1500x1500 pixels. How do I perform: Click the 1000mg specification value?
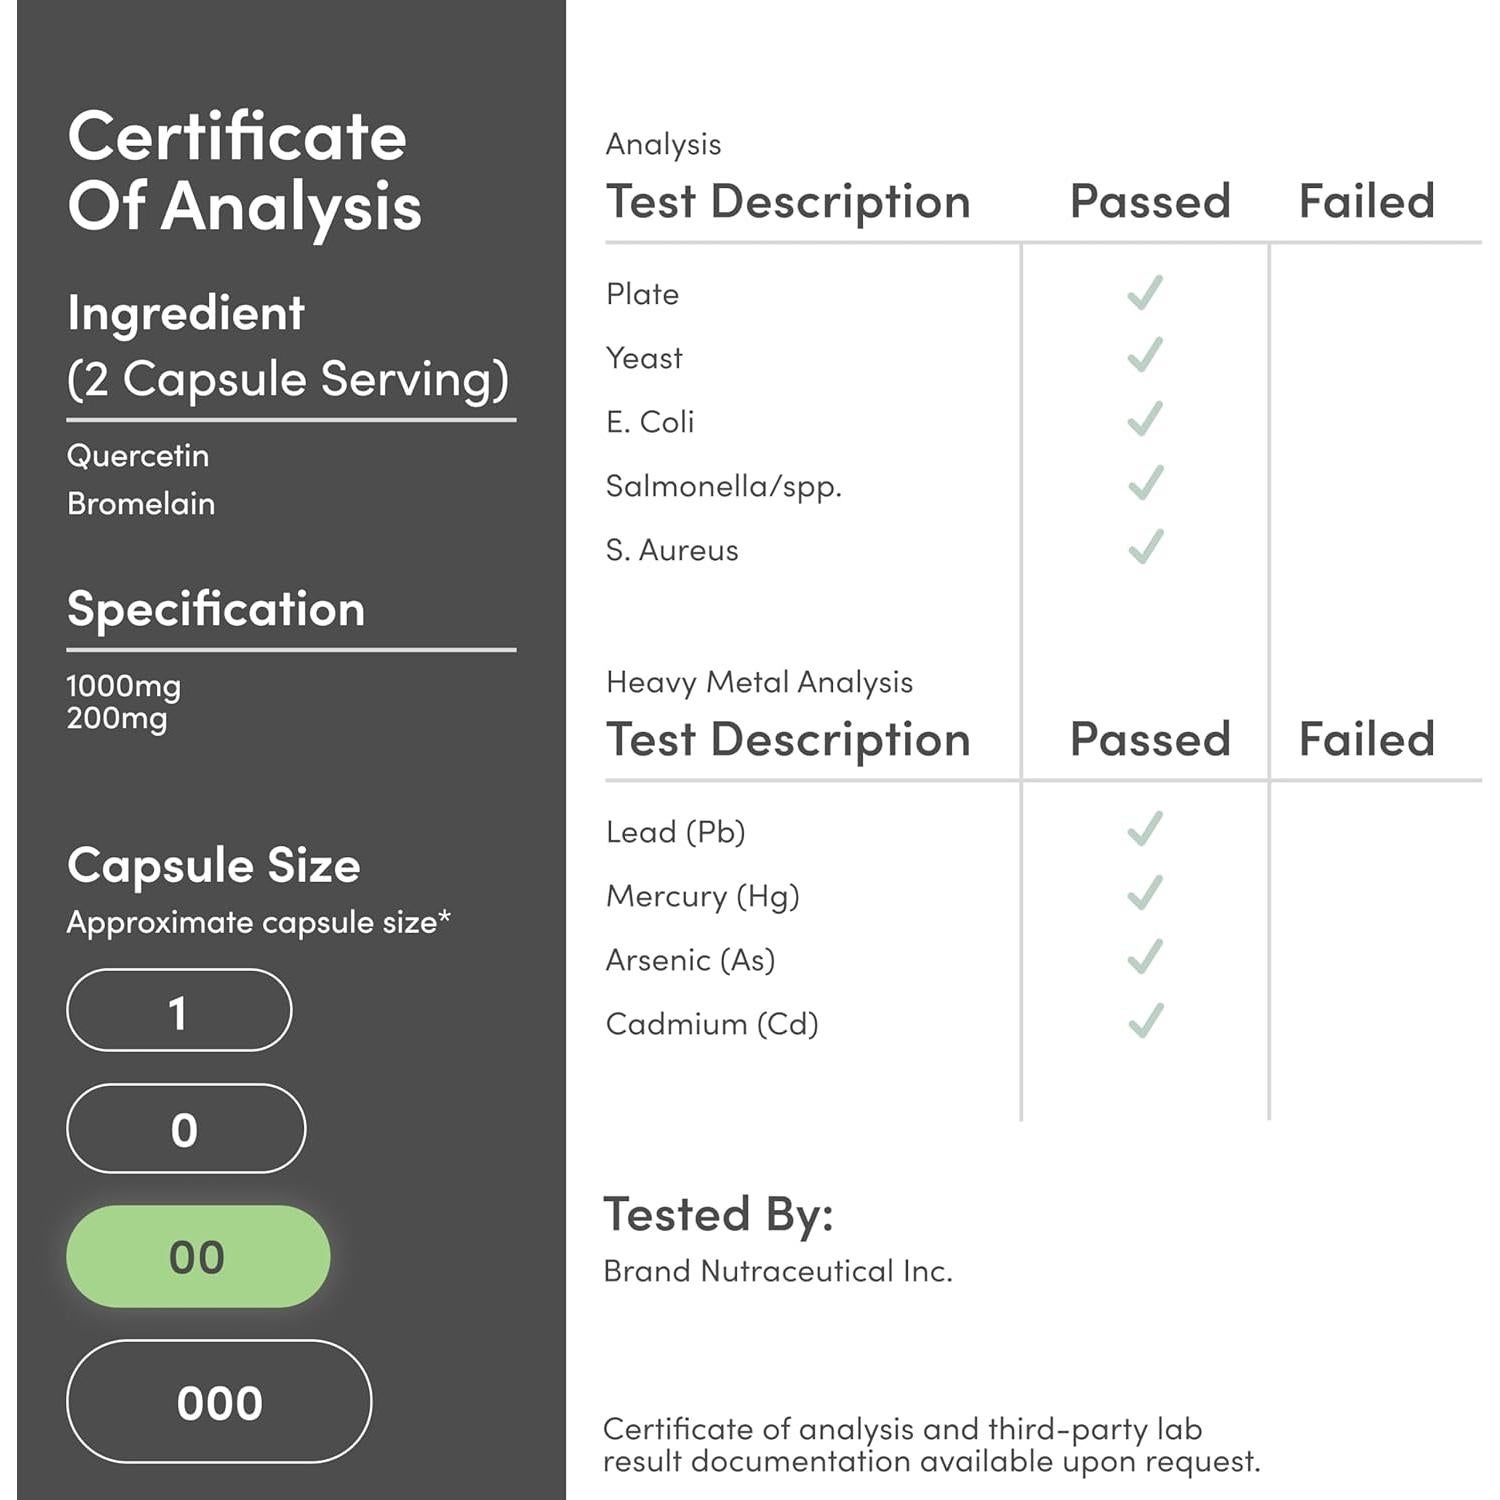(124, 686)
